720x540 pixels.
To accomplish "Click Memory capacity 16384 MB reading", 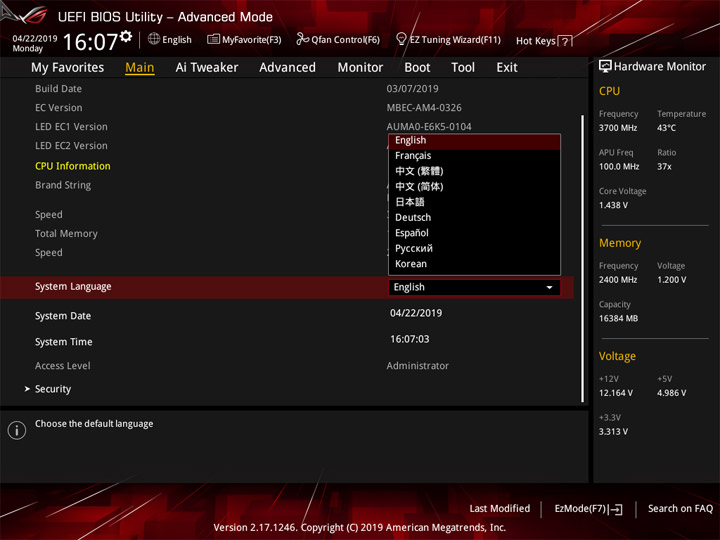I will (x=618, y=319).
